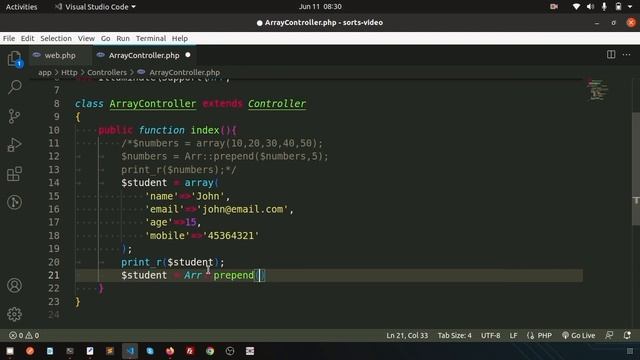Open Activities overview
Viewport: 640px width, 360px height.
pos(21,7)
